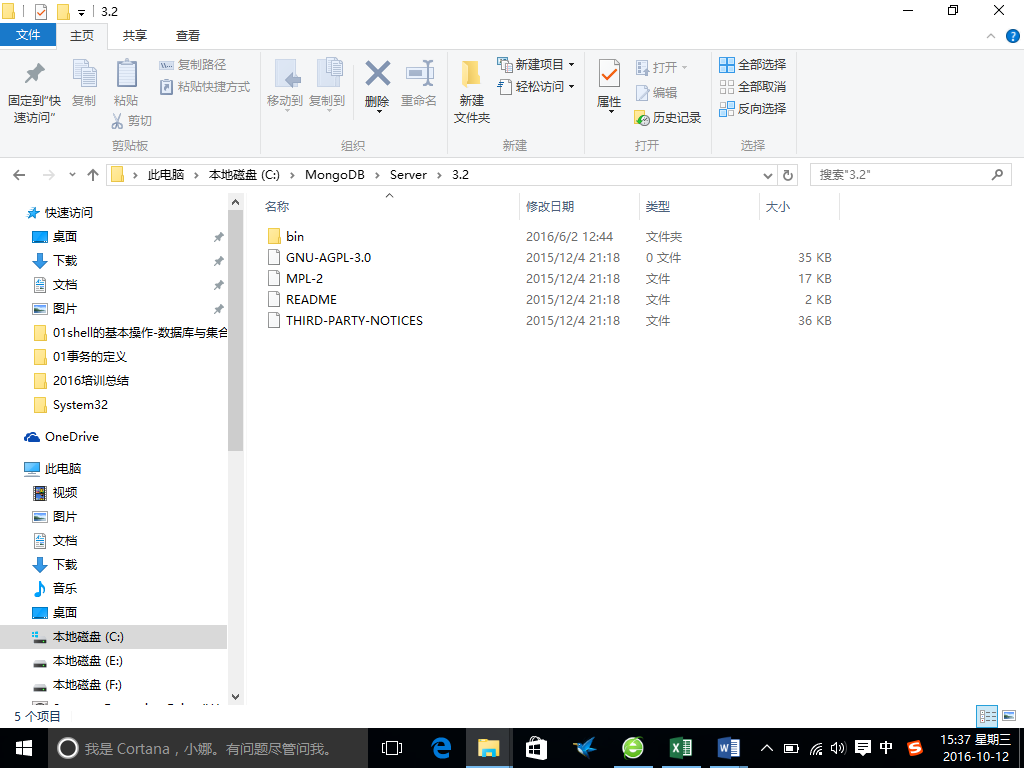Select the THIRD-PARTY-NOTICES file

pos(345,321)
